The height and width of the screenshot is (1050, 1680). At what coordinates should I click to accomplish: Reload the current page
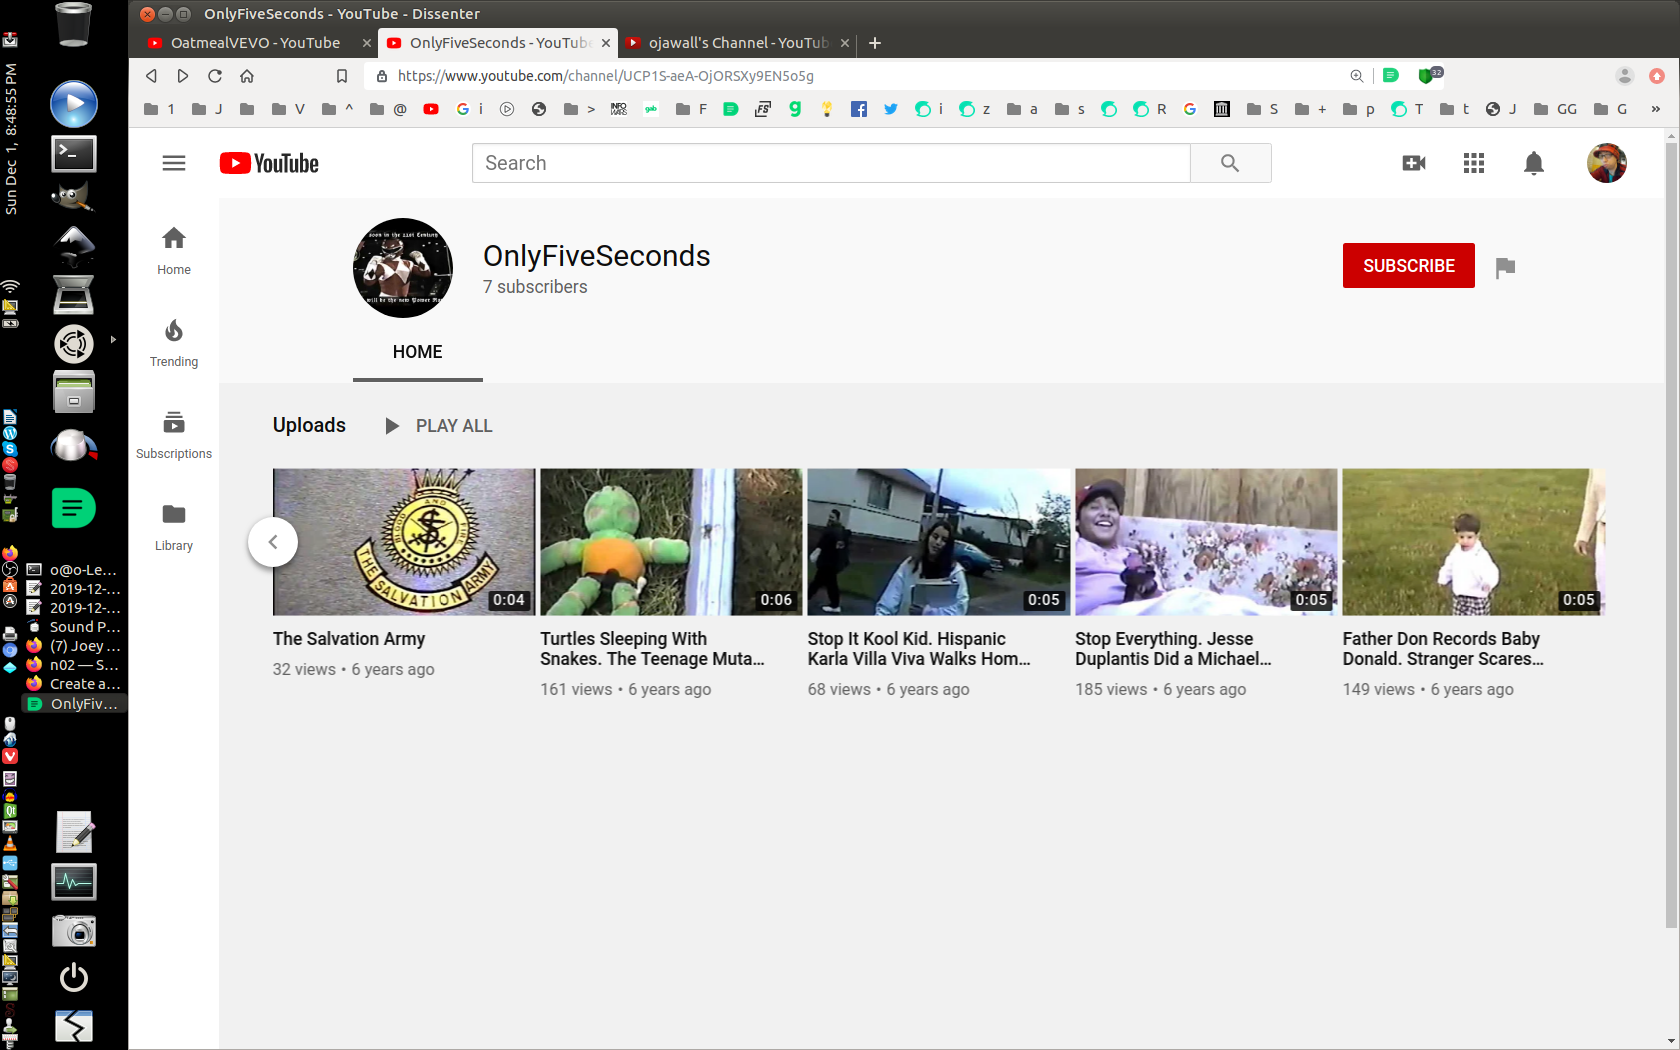[x=215, y=76]
